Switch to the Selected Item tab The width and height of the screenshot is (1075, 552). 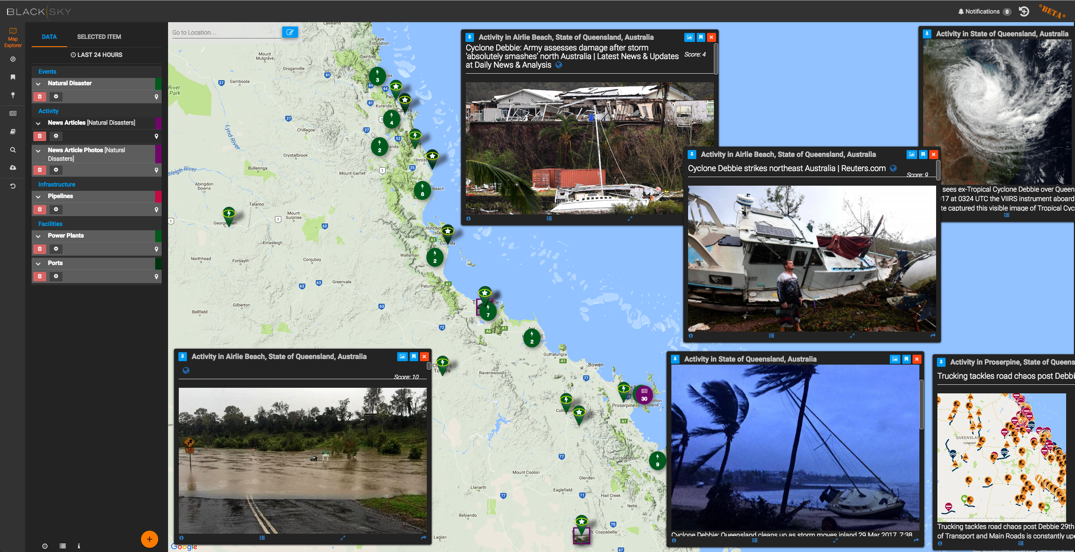(x=99, y=37)
